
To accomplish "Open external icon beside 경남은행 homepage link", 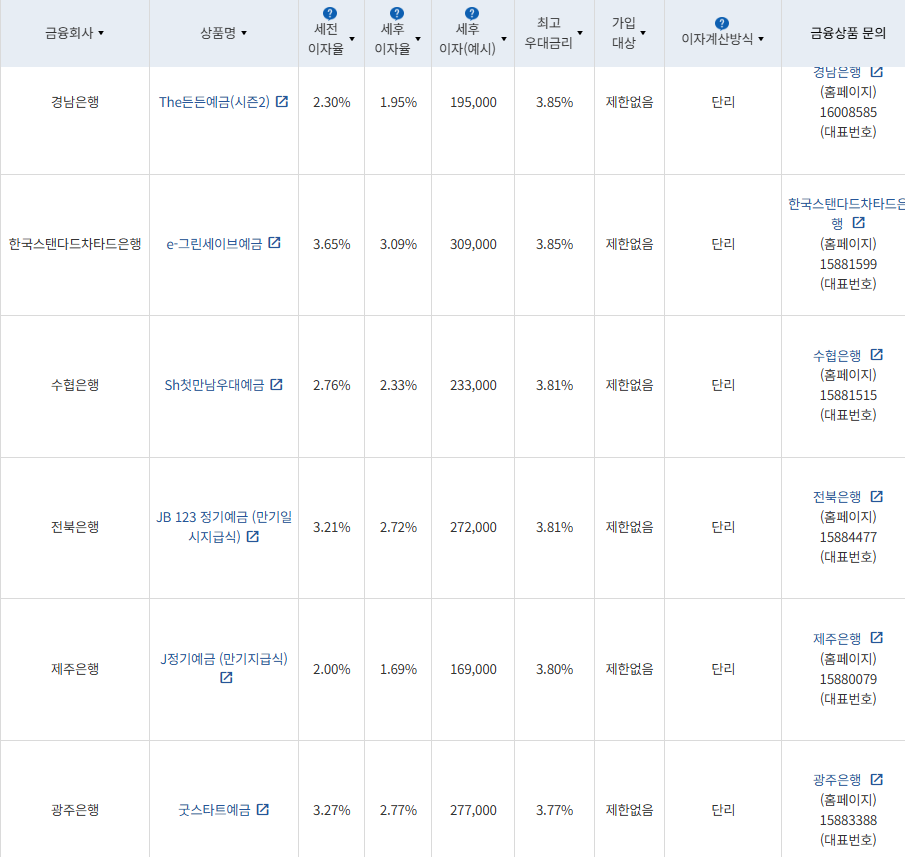I will 877,72.
